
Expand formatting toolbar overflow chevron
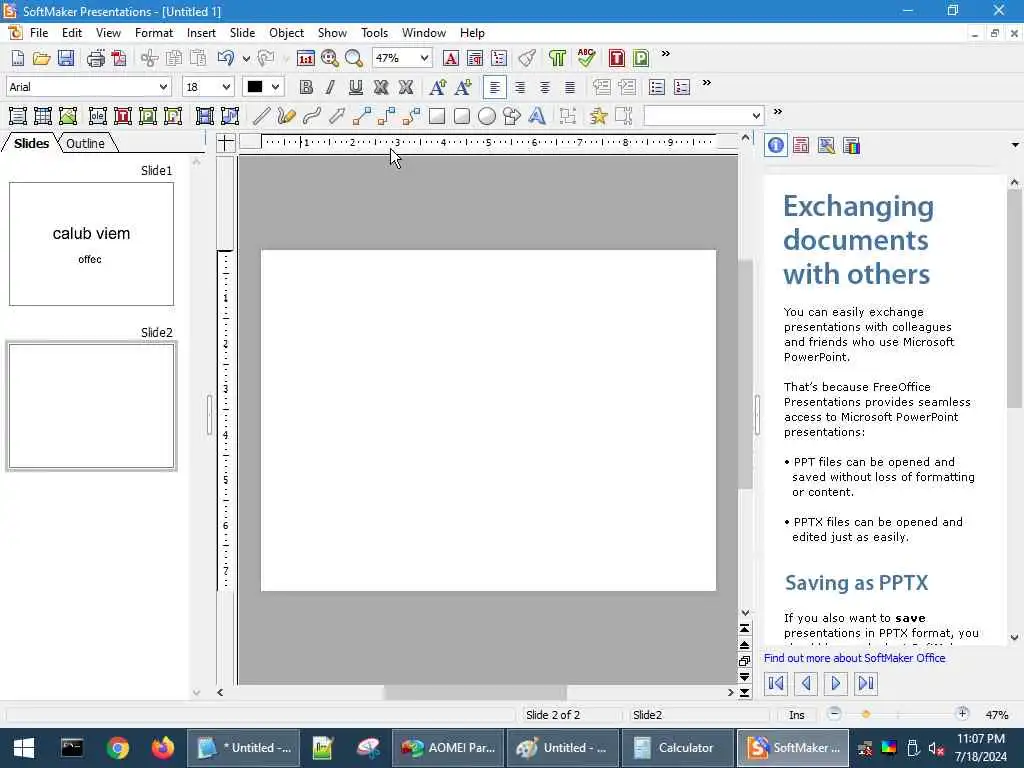point(707,82)
